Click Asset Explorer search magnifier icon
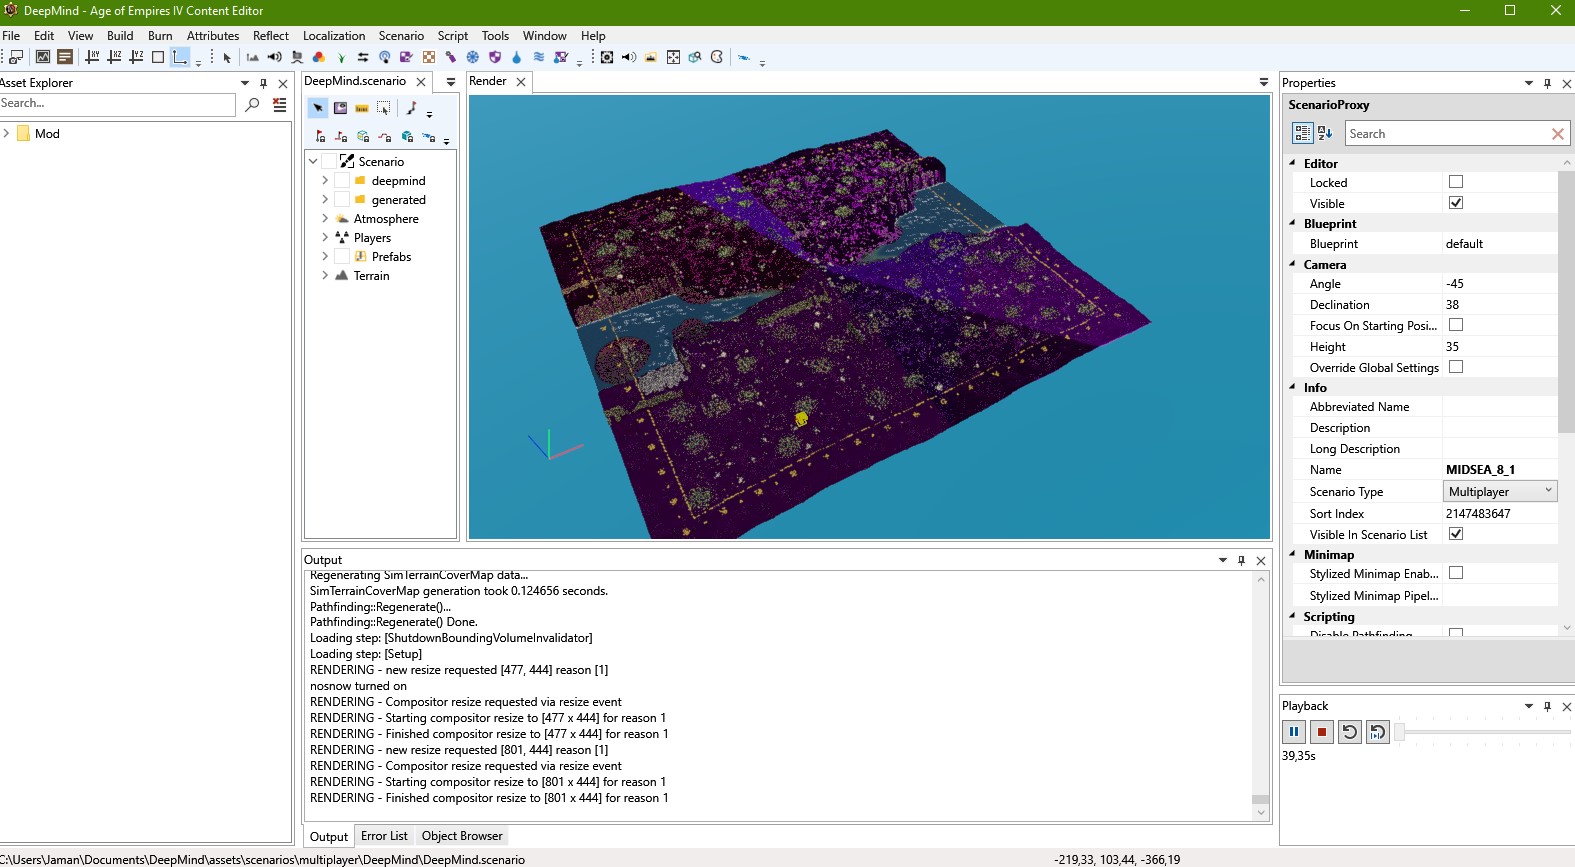This screenshot has height=867, width=1575. pos(252,104)
